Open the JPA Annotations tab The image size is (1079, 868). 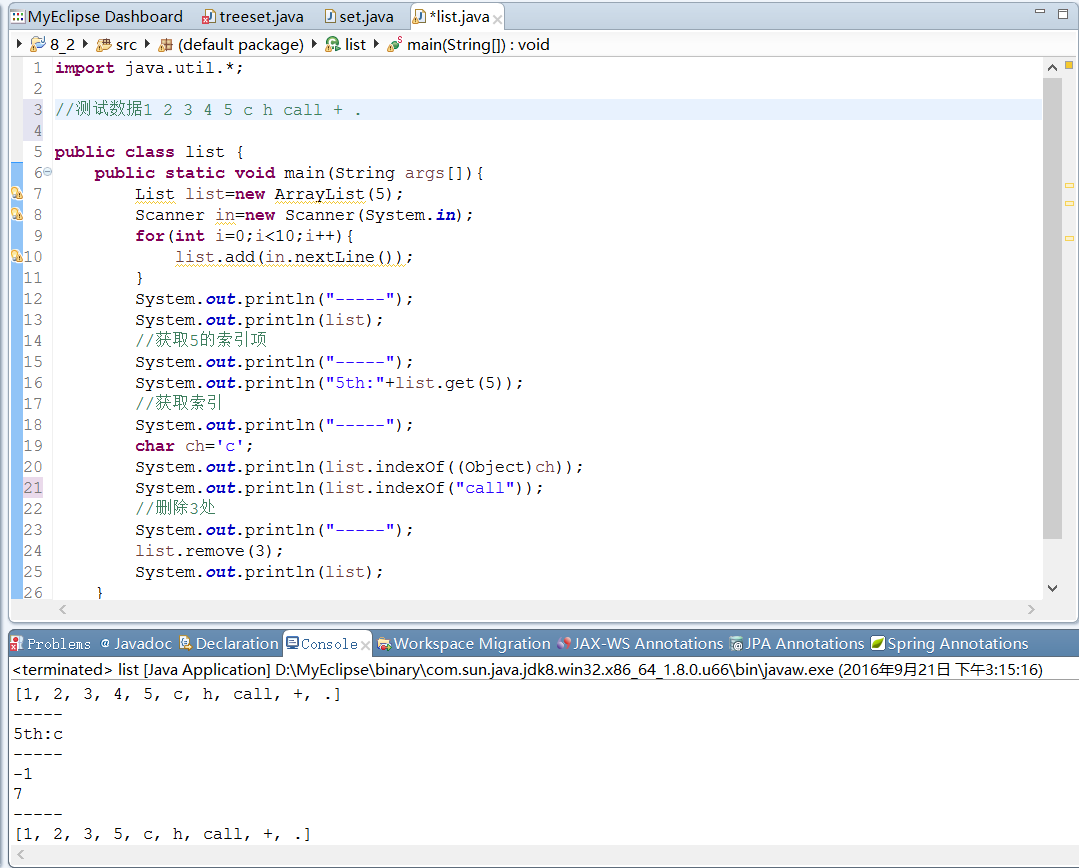[x=797, y=644]
